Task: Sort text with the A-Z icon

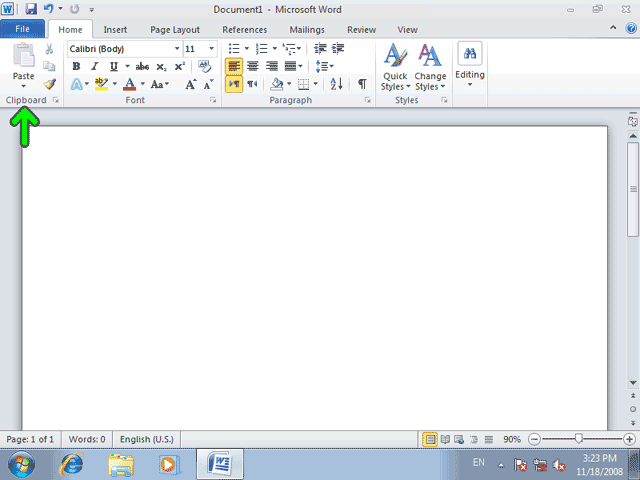Action: (337, 84)
